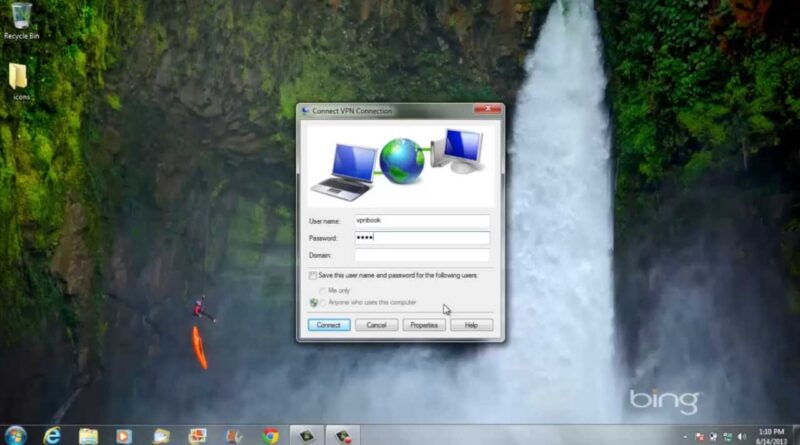
Task: Launch Windows Media Player from taskbar
Action: click(x=124, y=436)
